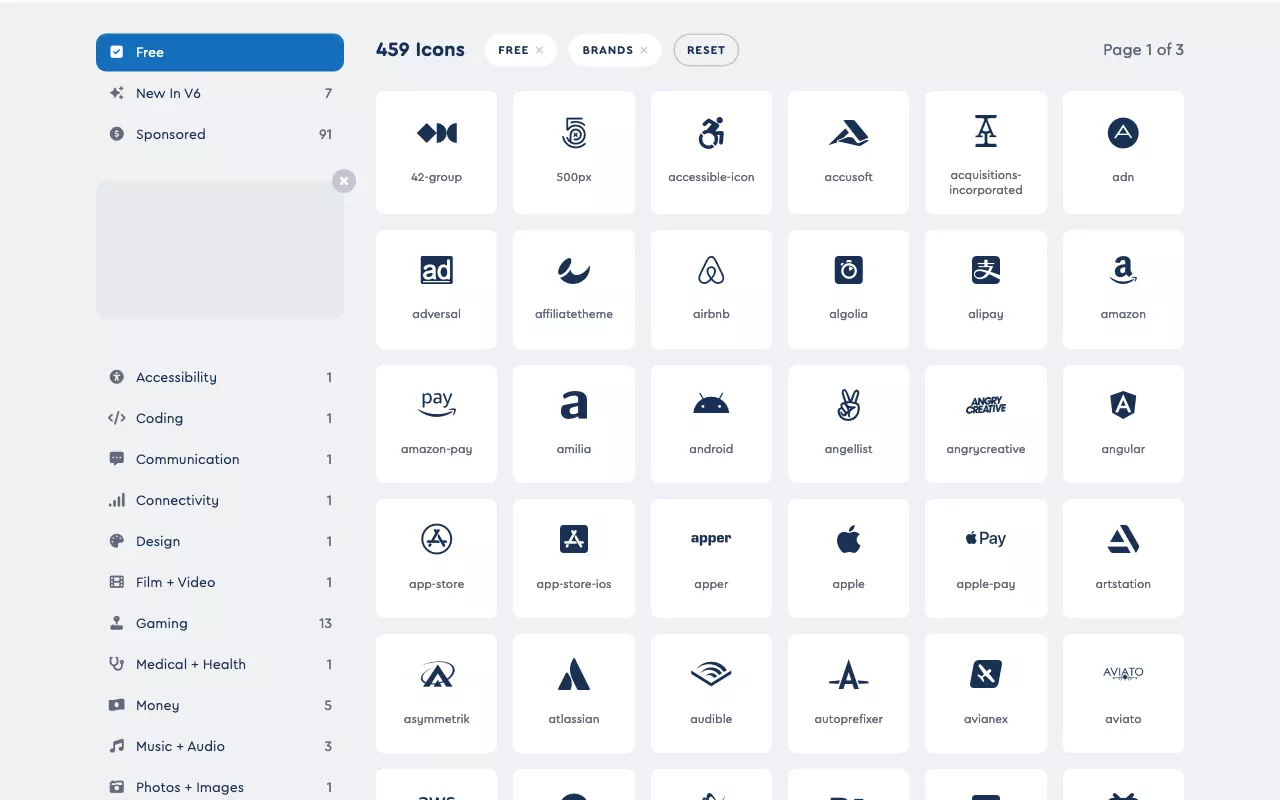The height and width of the screenshot is (800, 1280).
Task: Open the angrycreative icon
Action: click(986, 424)
